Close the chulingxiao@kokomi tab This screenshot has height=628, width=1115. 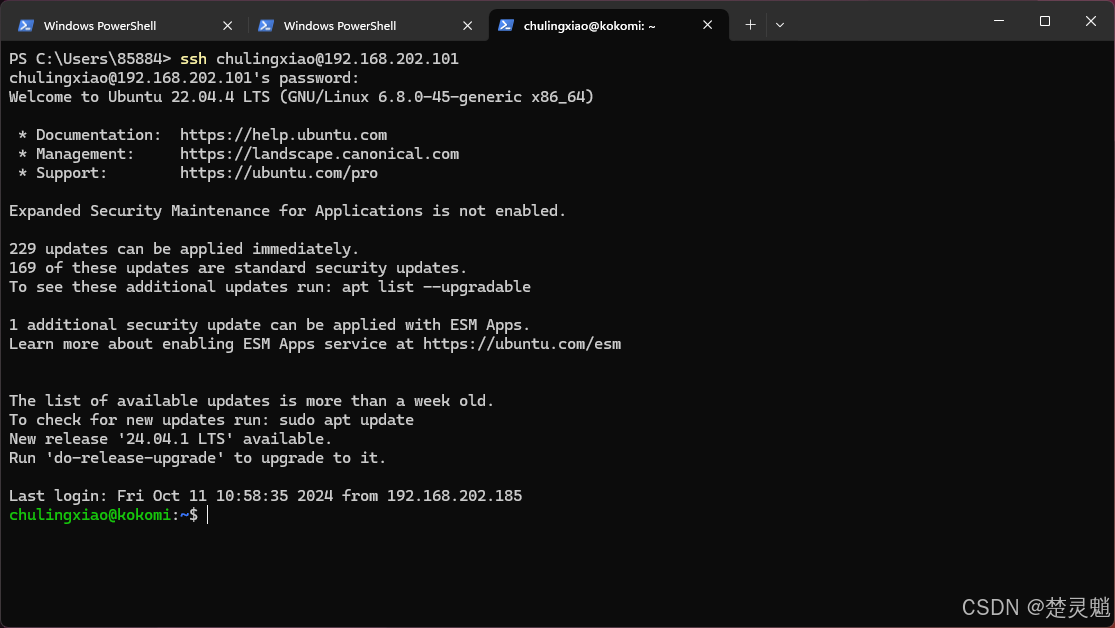(x=708, y=25)
